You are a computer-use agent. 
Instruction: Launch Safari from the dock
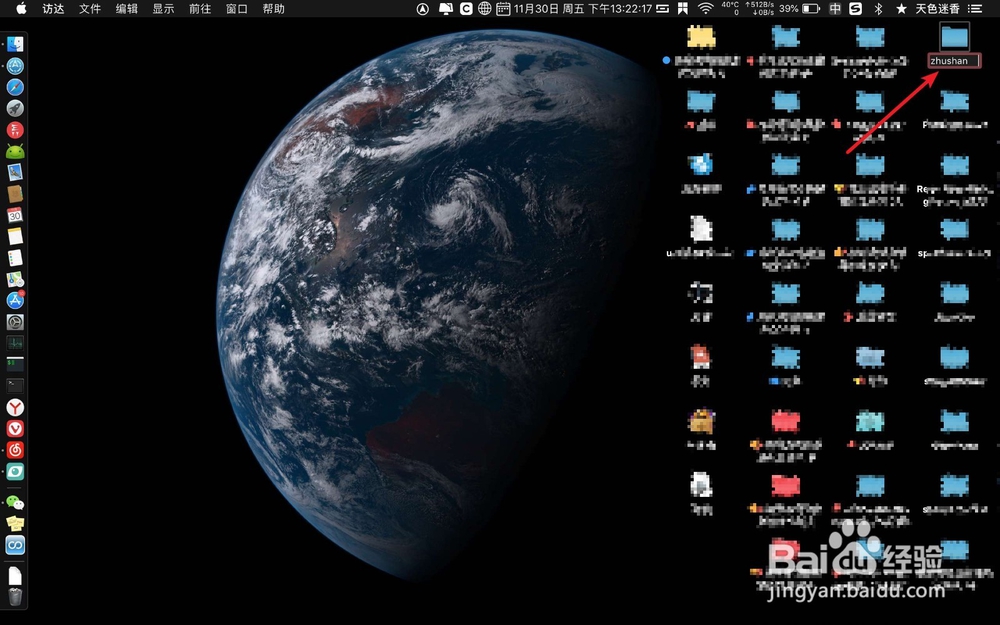(15, 87)
